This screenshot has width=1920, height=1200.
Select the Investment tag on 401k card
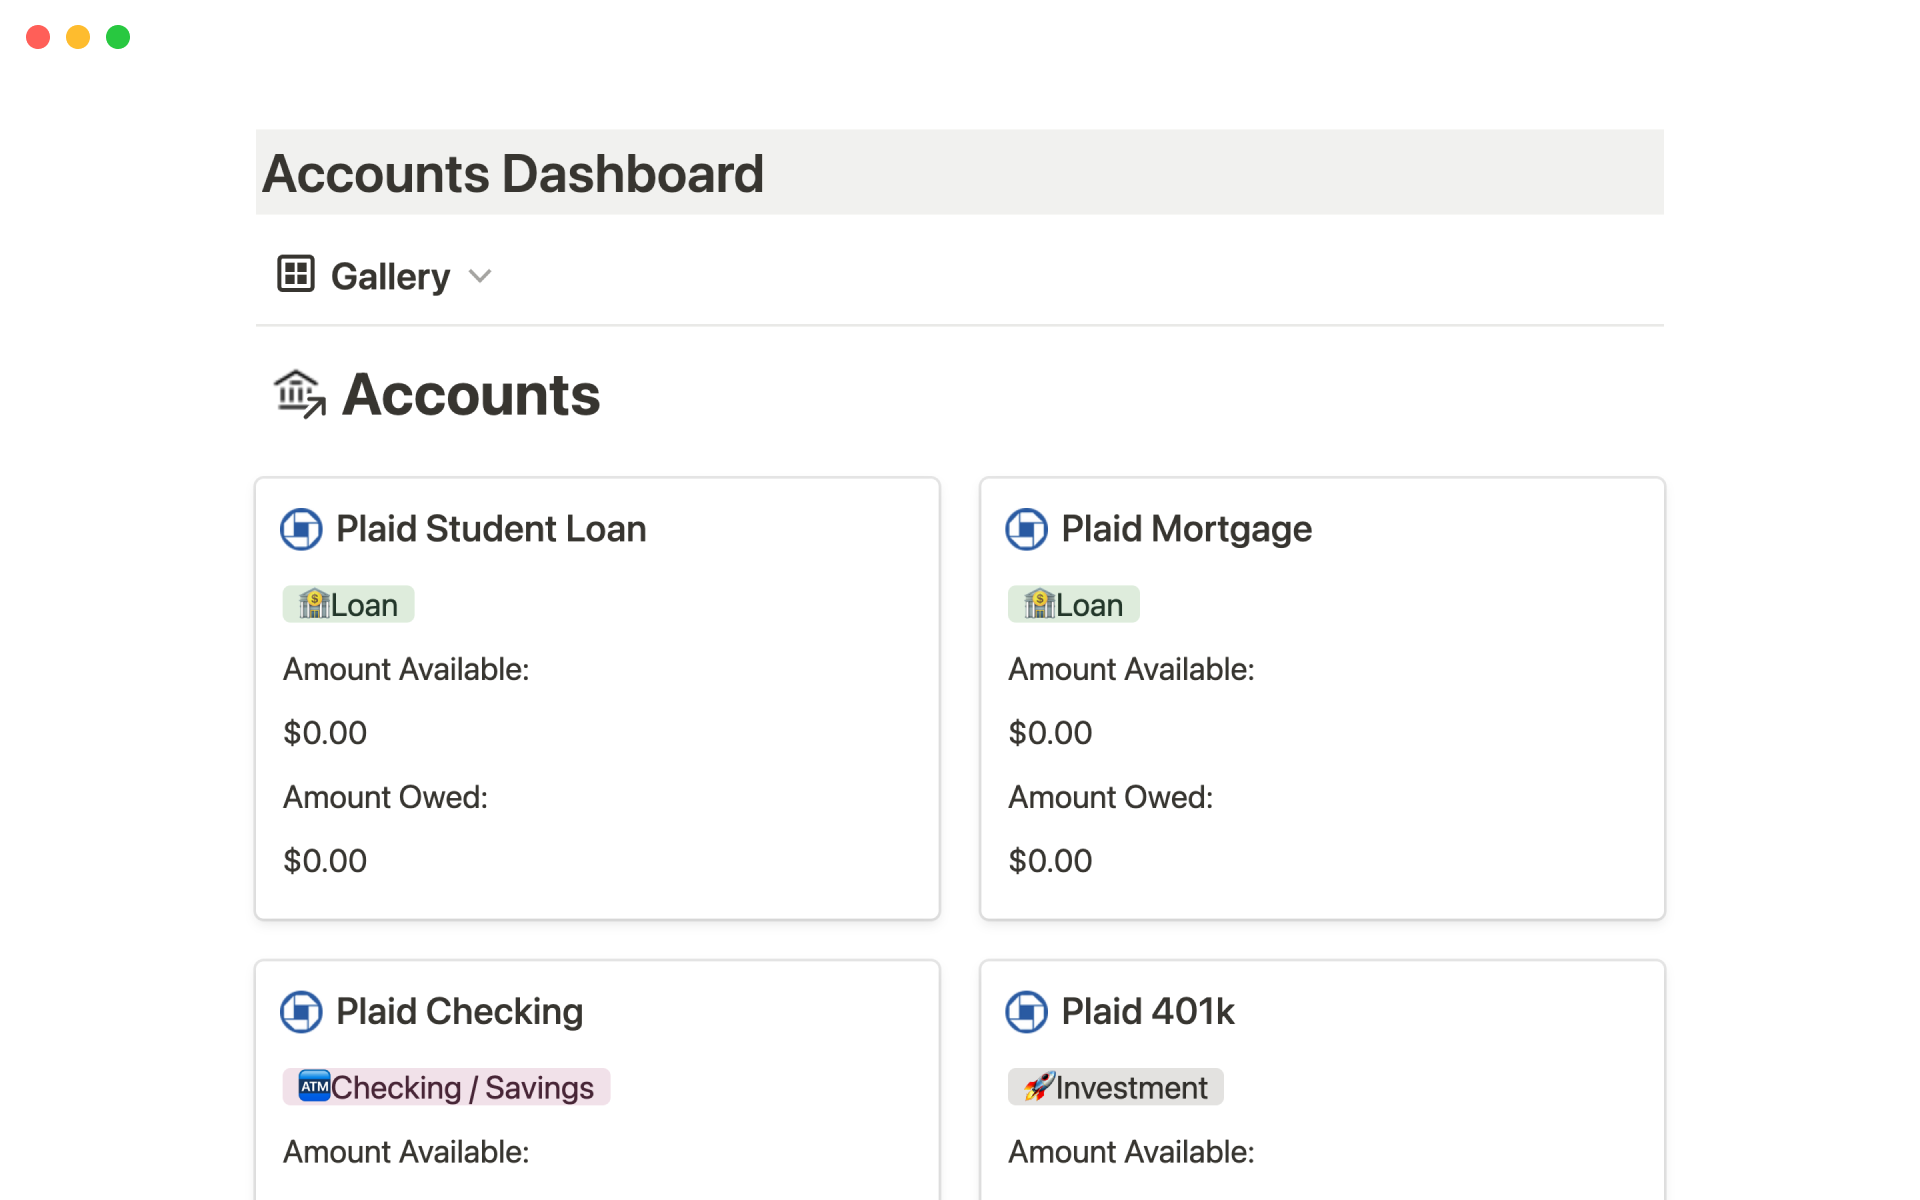pyautogui.click(x=1115, y=1087)
